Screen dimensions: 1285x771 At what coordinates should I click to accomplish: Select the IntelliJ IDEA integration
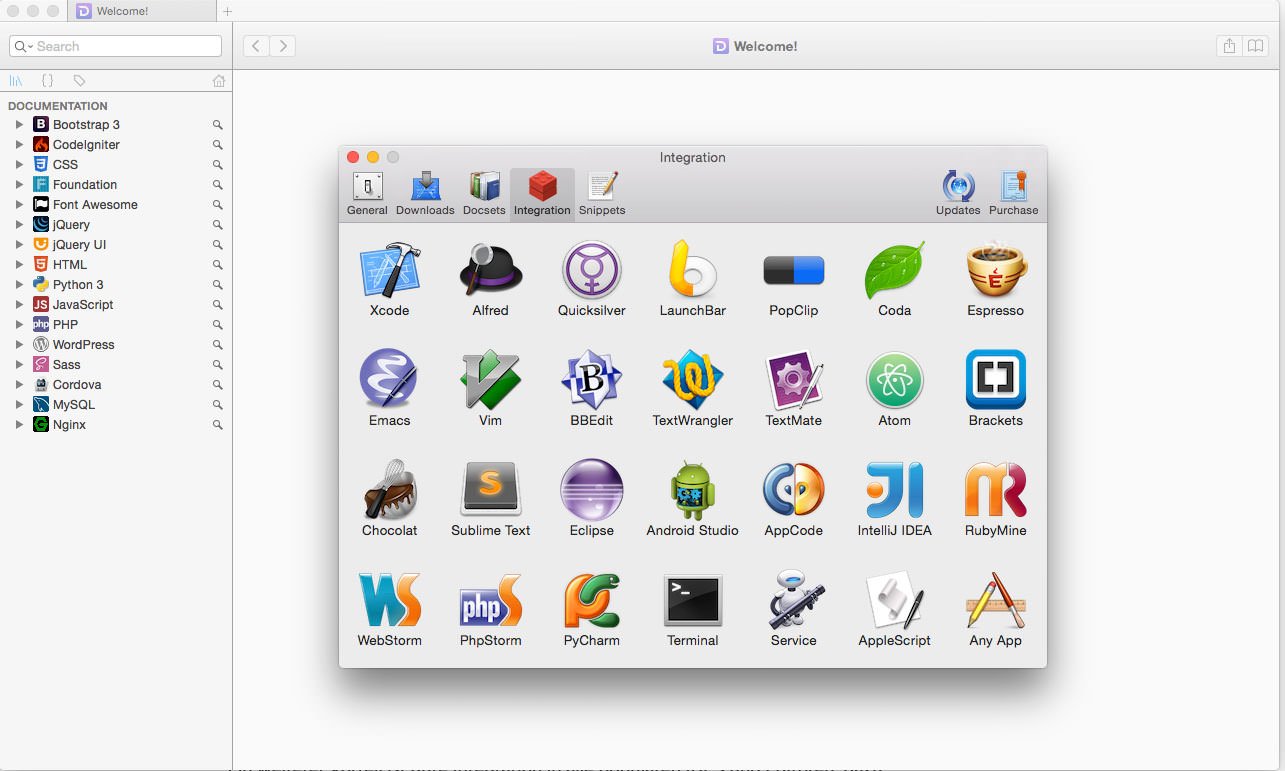[x=894, y=489]
